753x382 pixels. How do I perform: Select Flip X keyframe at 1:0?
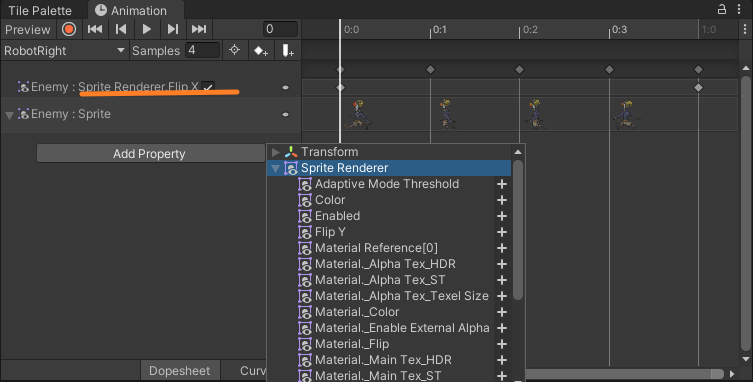pos(698,87)
